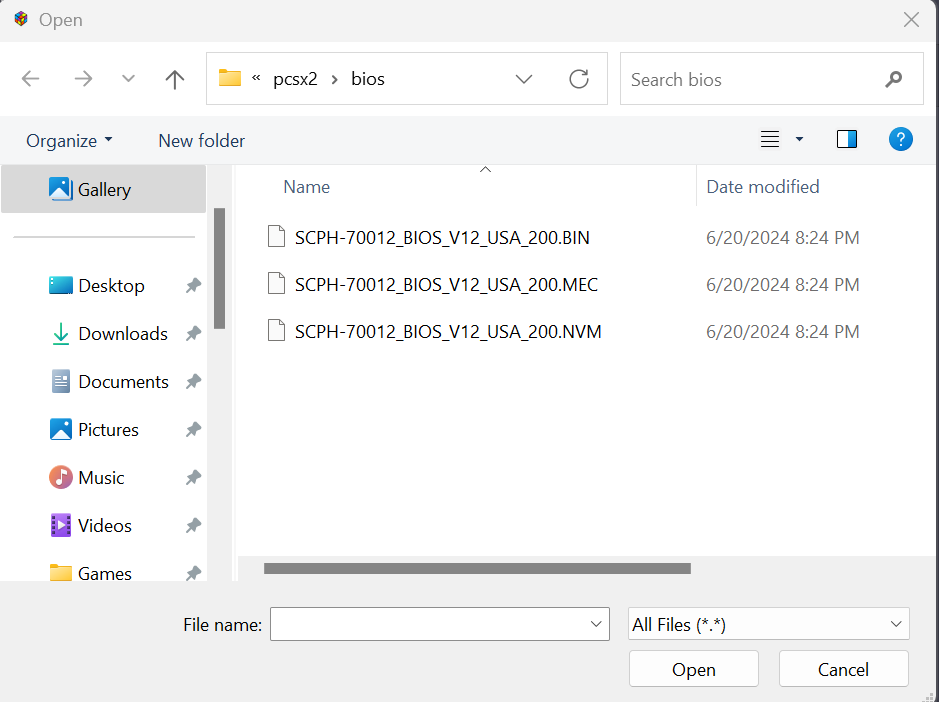939x702 pixels.
Task: Click the Documents icon in navigation pane
Action: pos(60,382)
